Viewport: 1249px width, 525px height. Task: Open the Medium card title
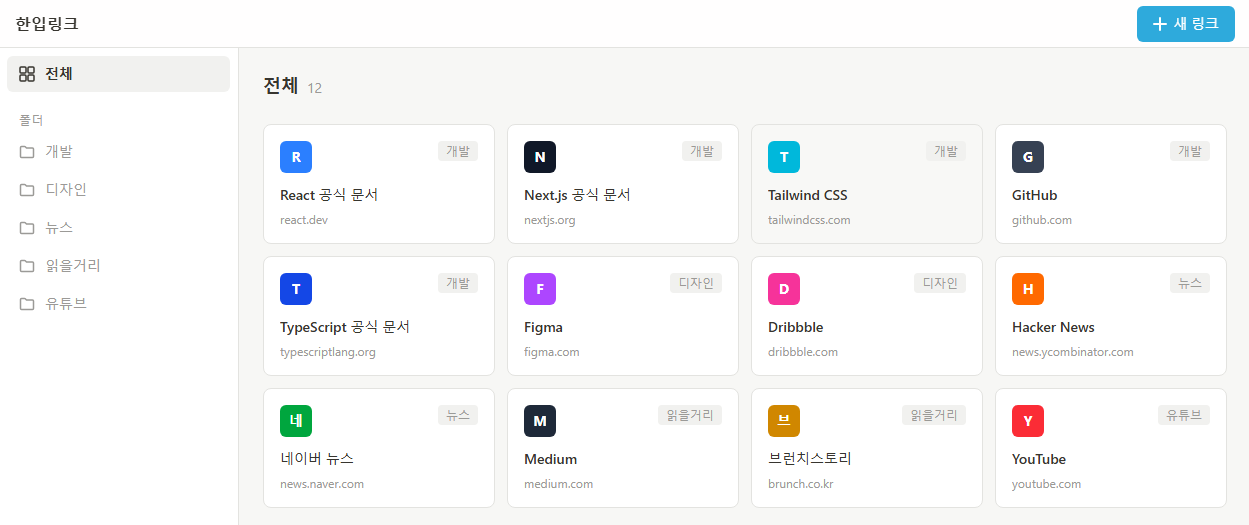tap(550, 459)
